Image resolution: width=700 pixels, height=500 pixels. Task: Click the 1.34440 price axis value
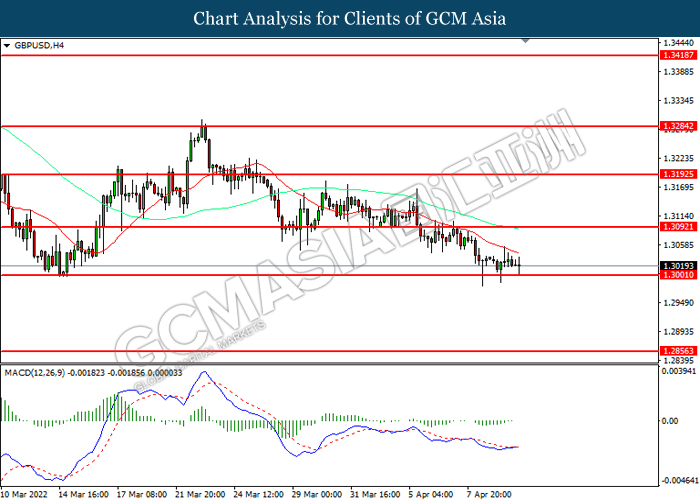click(679, 43)
